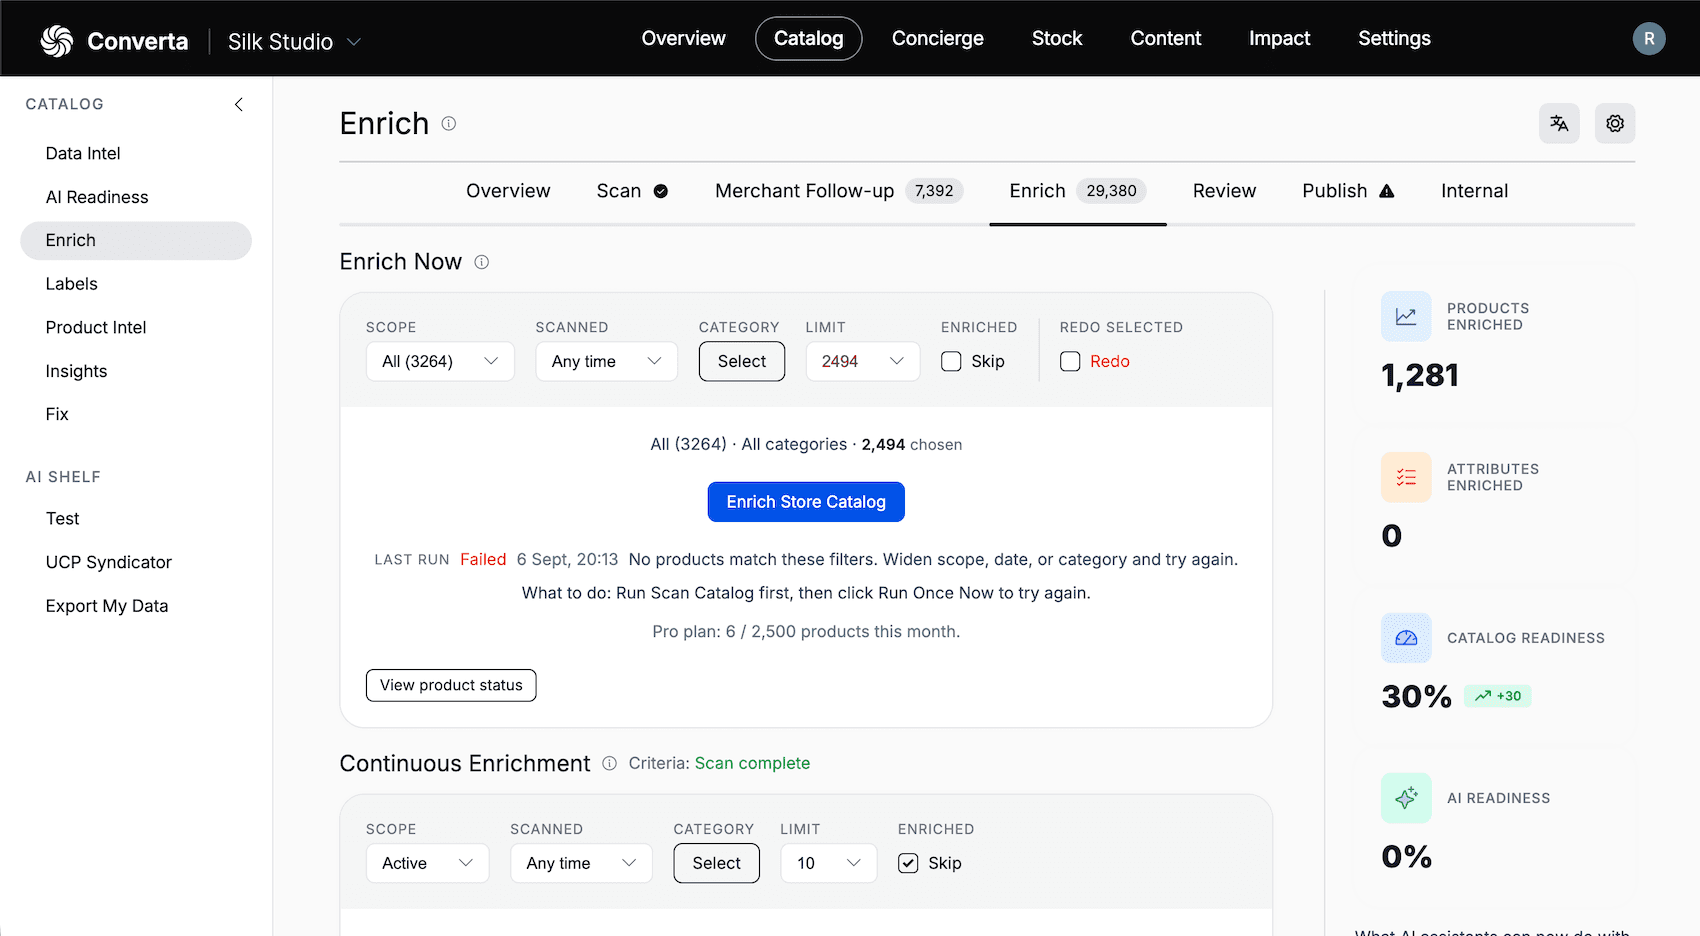Open the Silk Studio store switcher
This screenshot has height=936, width=1700.
tap(294, 42)
